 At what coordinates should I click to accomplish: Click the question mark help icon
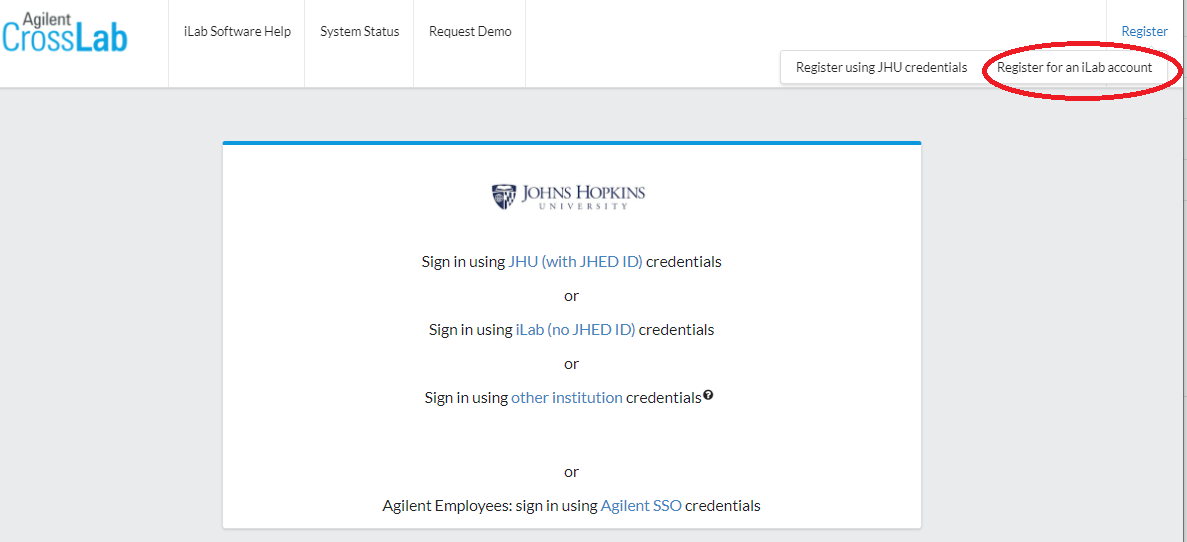[708, 395]
